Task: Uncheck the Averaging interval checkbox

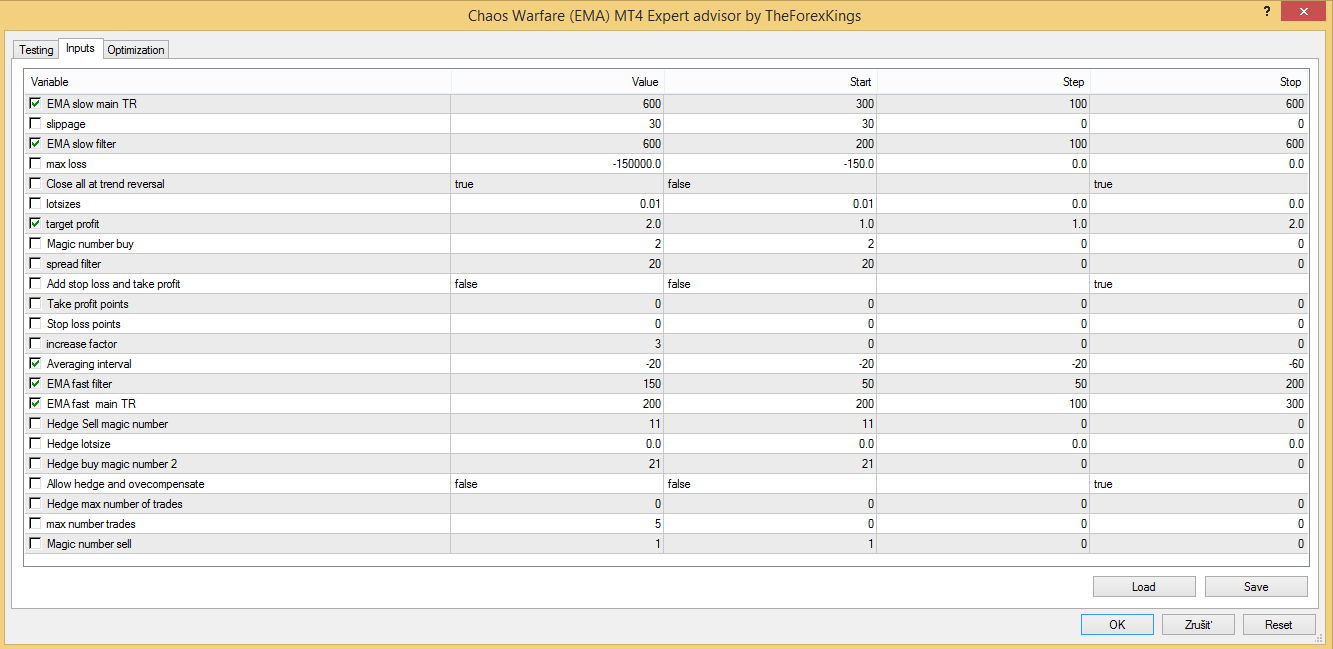Action: [x=36, y=364]
